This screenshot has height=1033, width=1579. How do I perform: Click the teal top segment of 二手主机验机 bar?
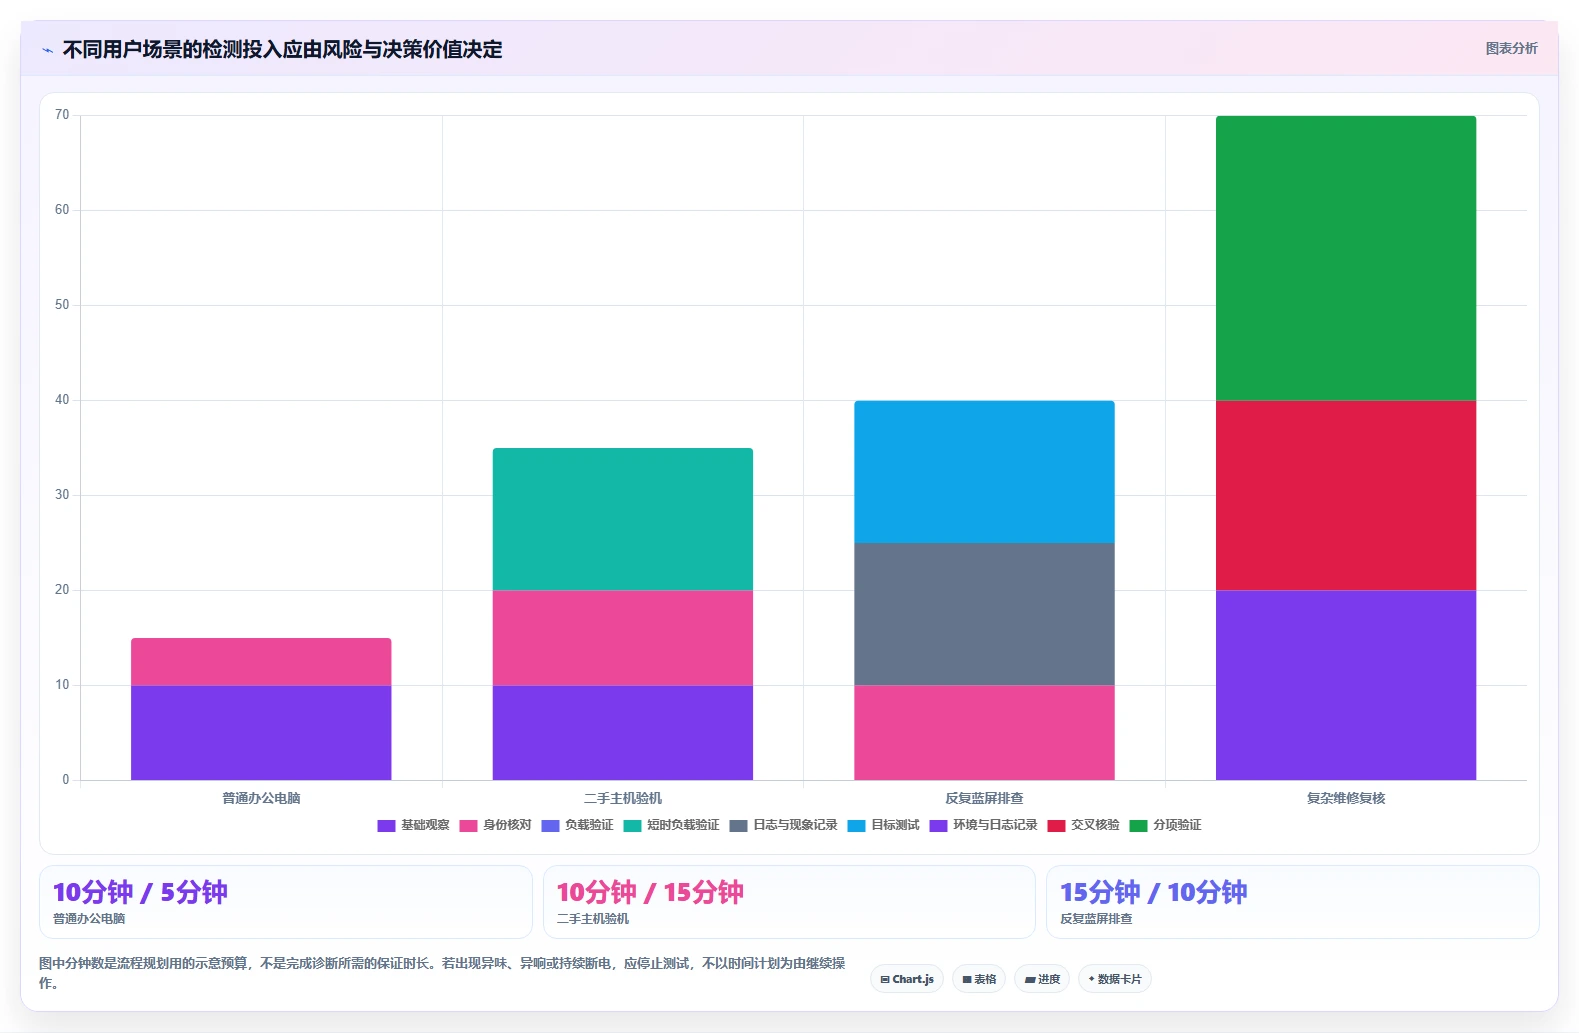(x=623, y=519)
